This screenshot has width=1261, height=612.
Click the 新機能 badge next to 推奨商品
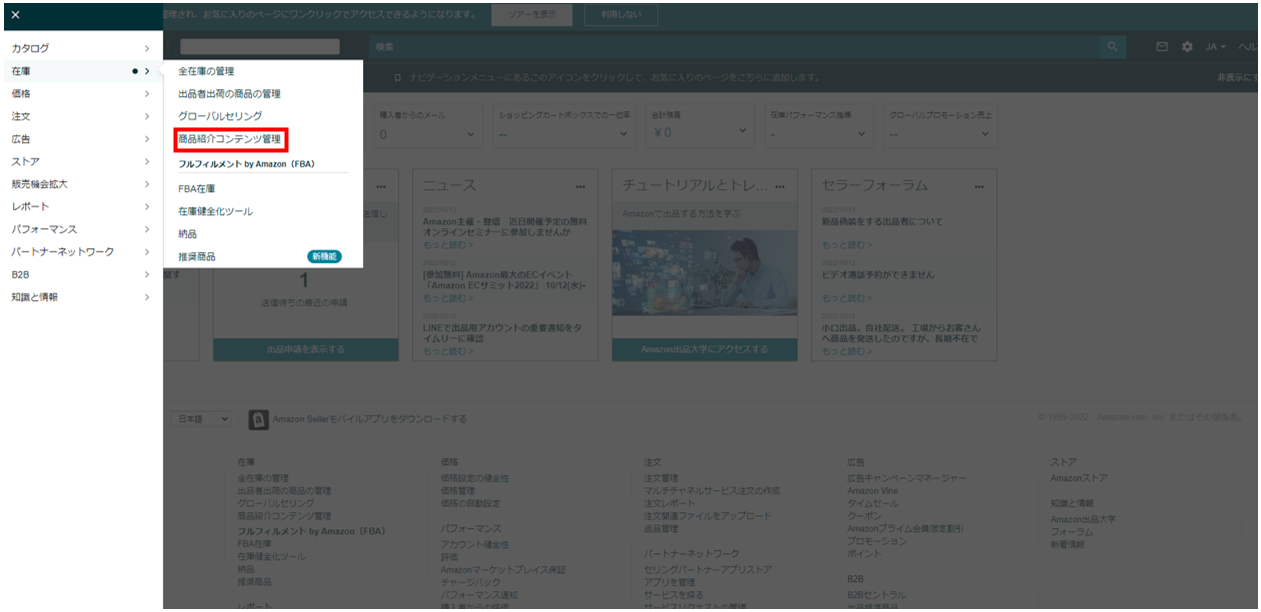324,257
